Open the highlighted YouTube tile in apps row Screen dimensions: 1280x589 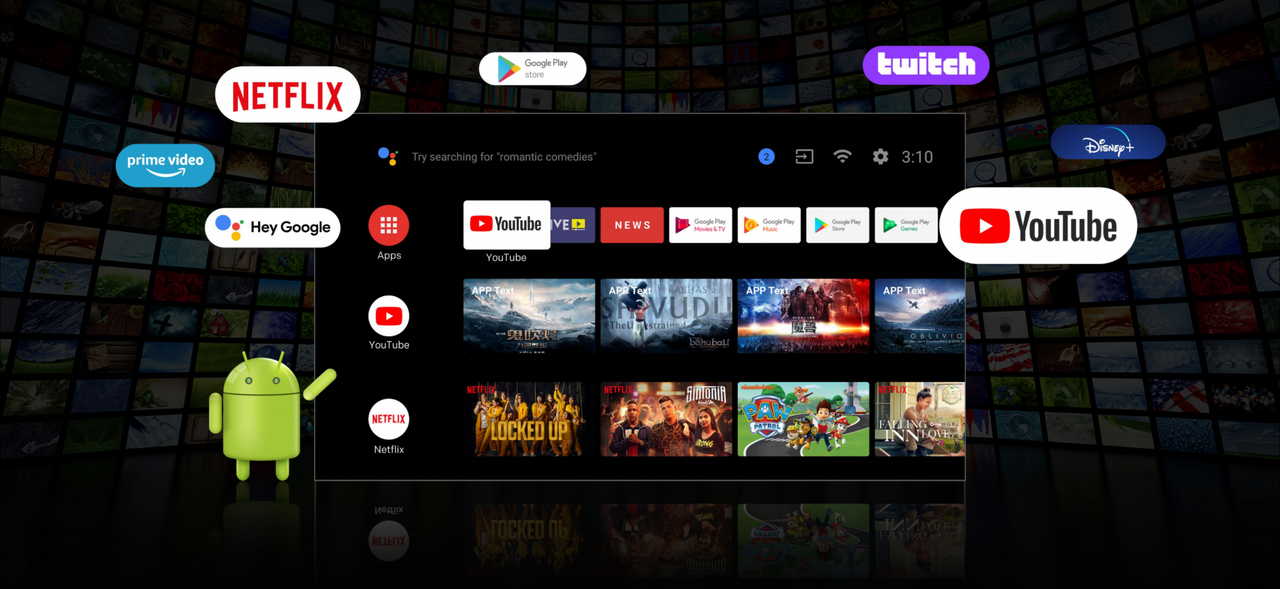(x=506, y=225)
